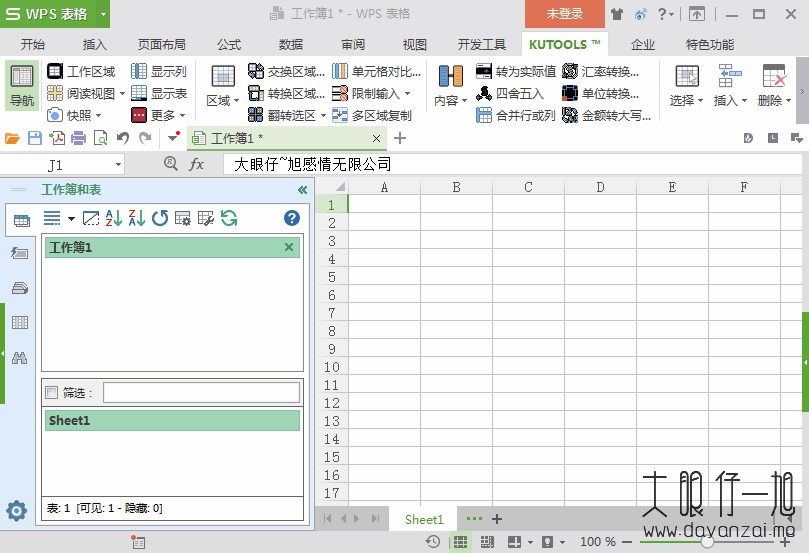This screenshot has width=809, height=553.
Task: Zoom out using the minus button
Action: click(627, 542)
